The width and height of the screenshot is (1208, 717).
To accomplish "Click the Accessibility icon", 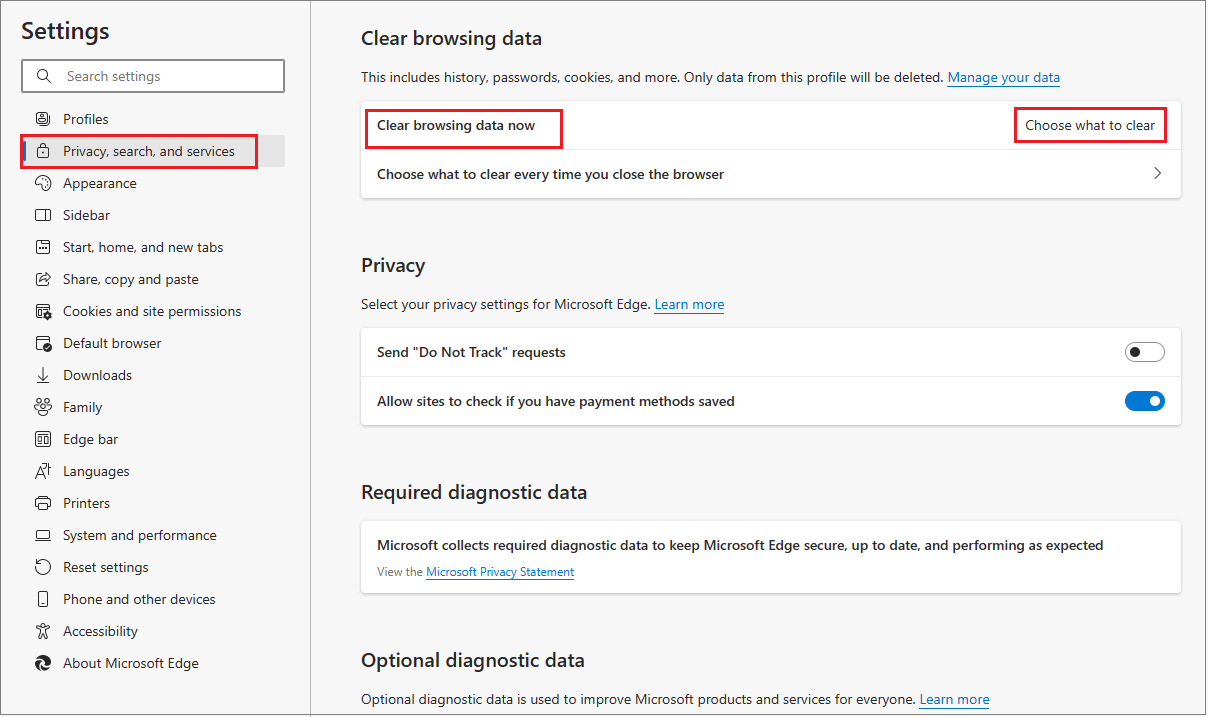I will [43, 631].
